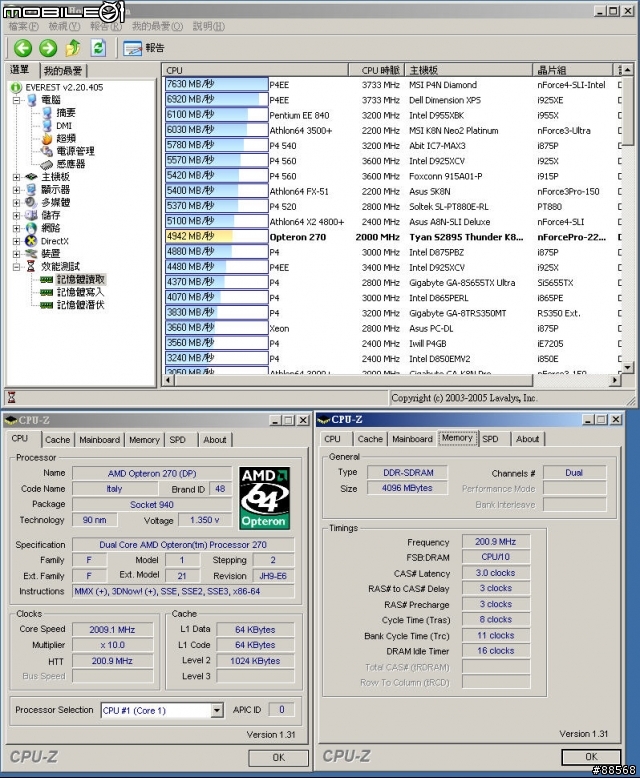Click the Frequency 200.9 MHz field
This screenshot has height=778, width=640.
tap(496, 542)
